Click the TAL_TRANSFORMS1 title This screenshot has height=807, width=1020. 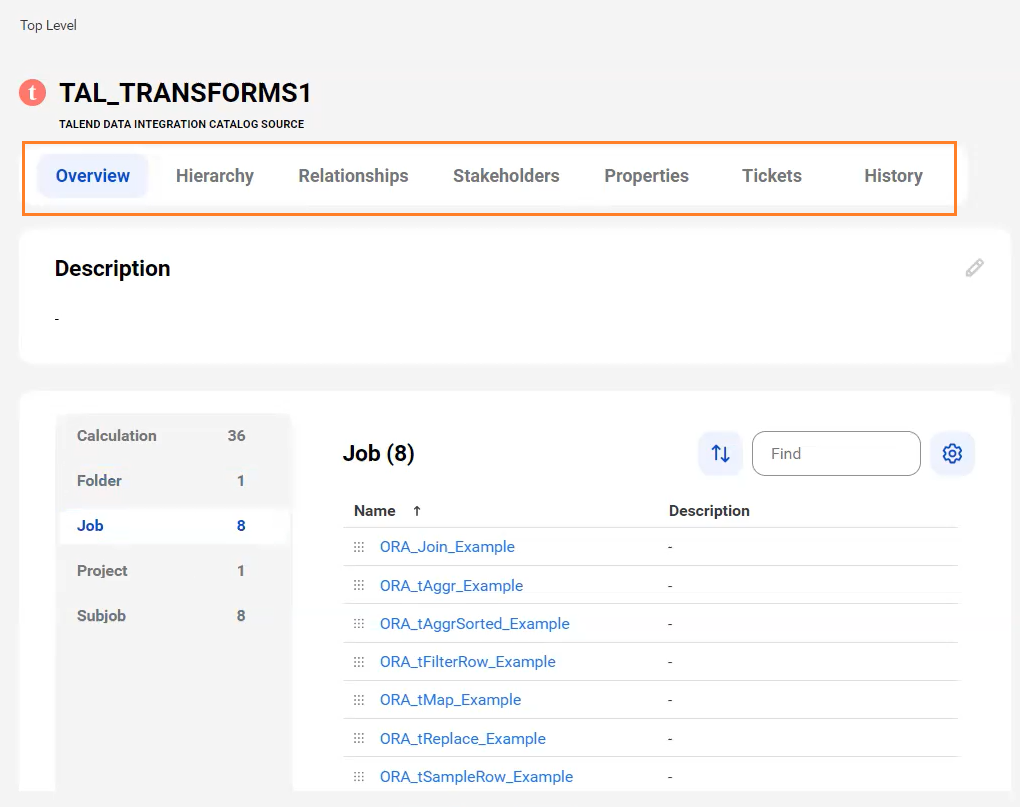pos(185,93)
